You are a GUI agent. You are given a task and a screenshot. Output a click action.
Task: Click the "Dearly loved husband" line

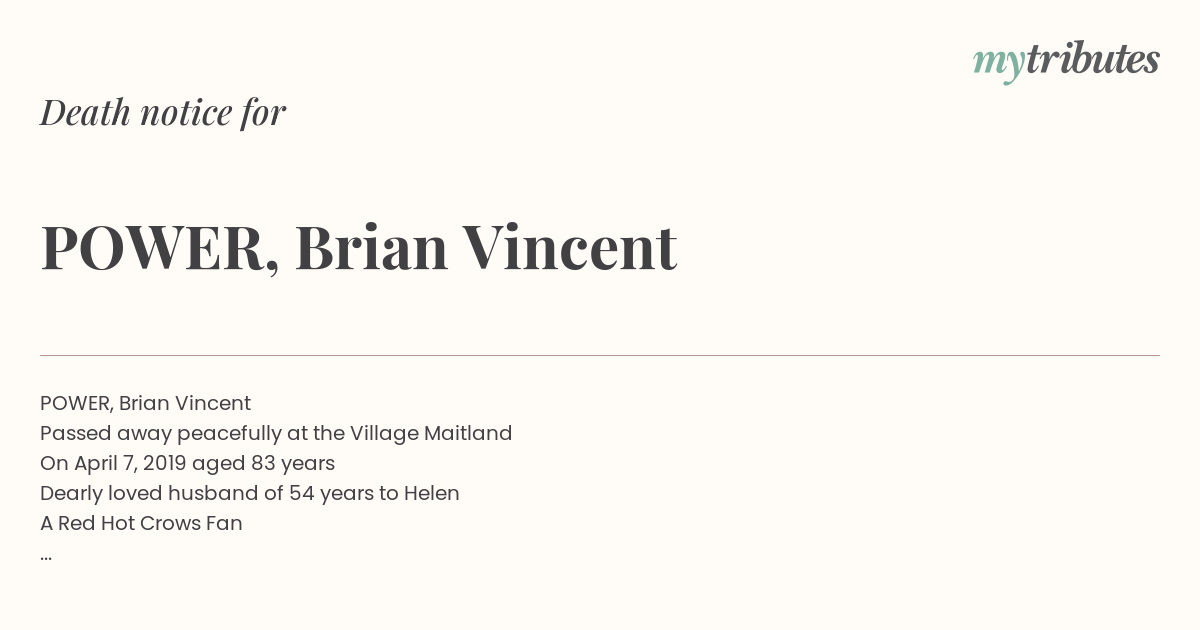(250, 493)
